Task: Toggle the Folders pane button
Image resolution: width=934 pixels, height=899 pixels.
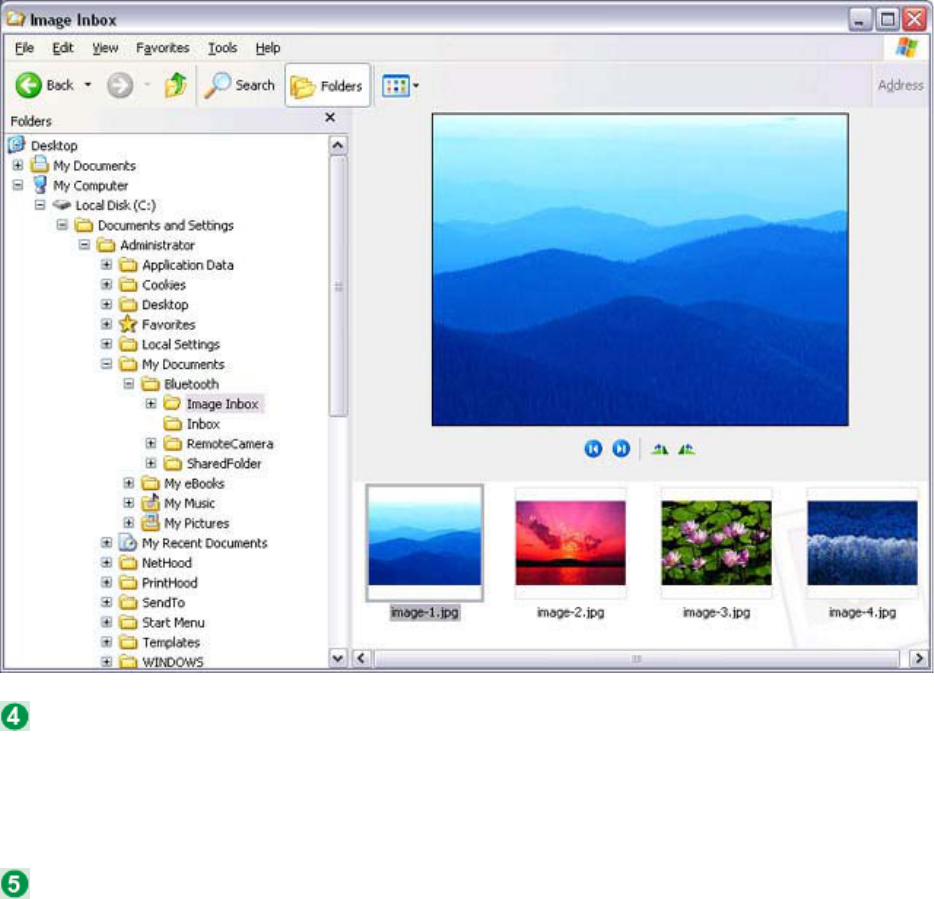Action: 328,86
